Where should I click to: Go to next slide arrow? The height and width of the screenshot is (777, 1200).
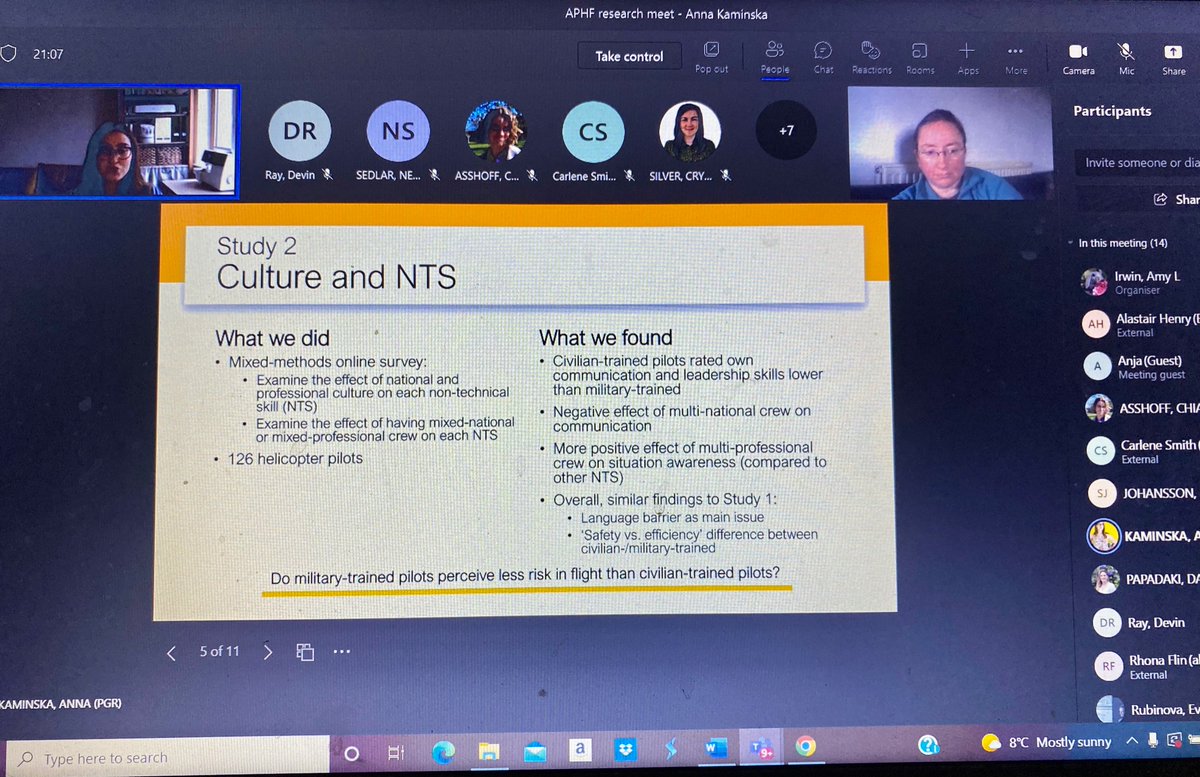point(267,652)
